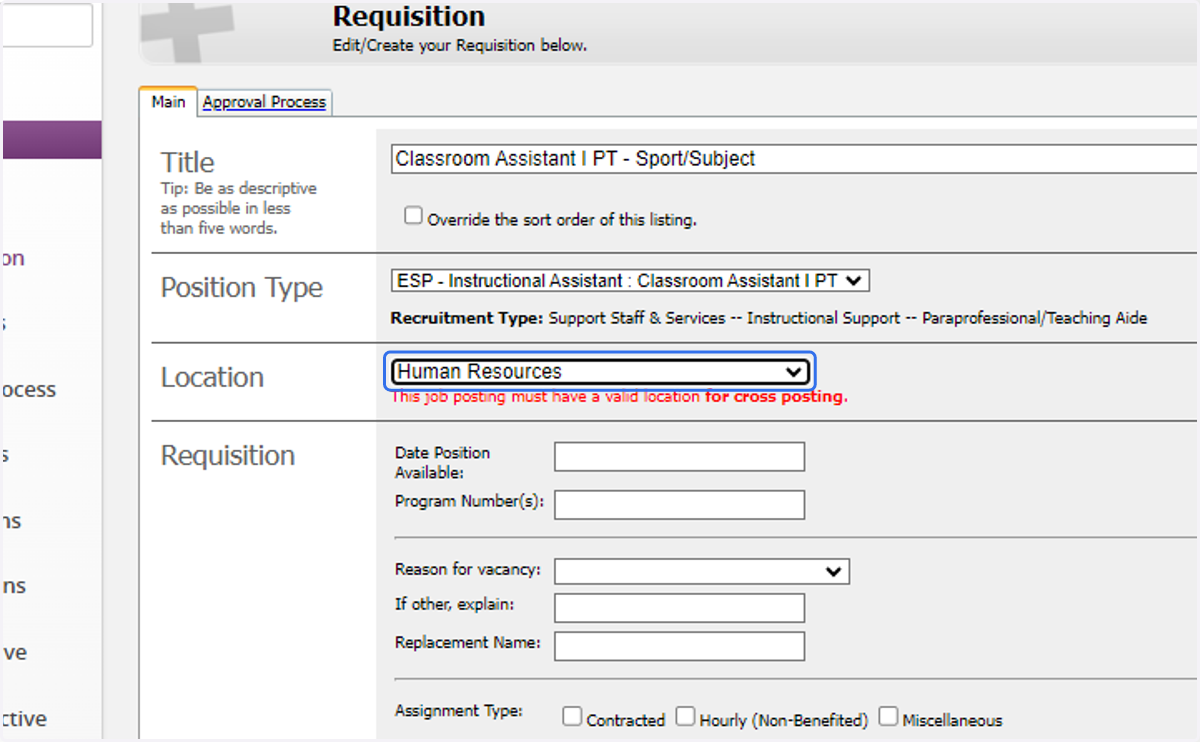Click the If other, explain field

[679, 608]
